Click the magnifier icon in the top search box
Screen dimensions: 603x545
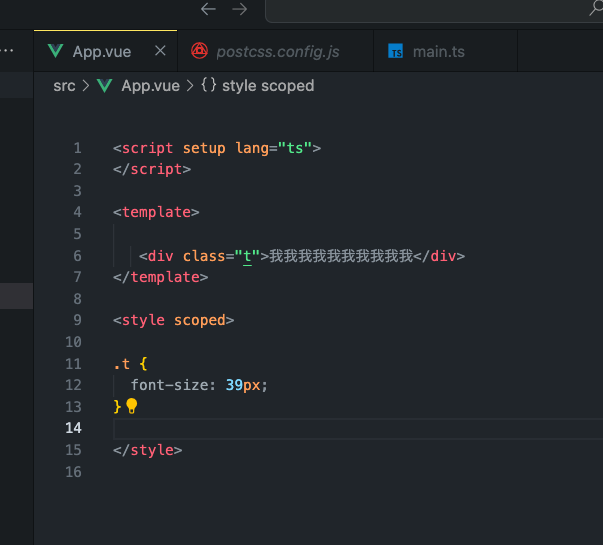click(595, 9)
